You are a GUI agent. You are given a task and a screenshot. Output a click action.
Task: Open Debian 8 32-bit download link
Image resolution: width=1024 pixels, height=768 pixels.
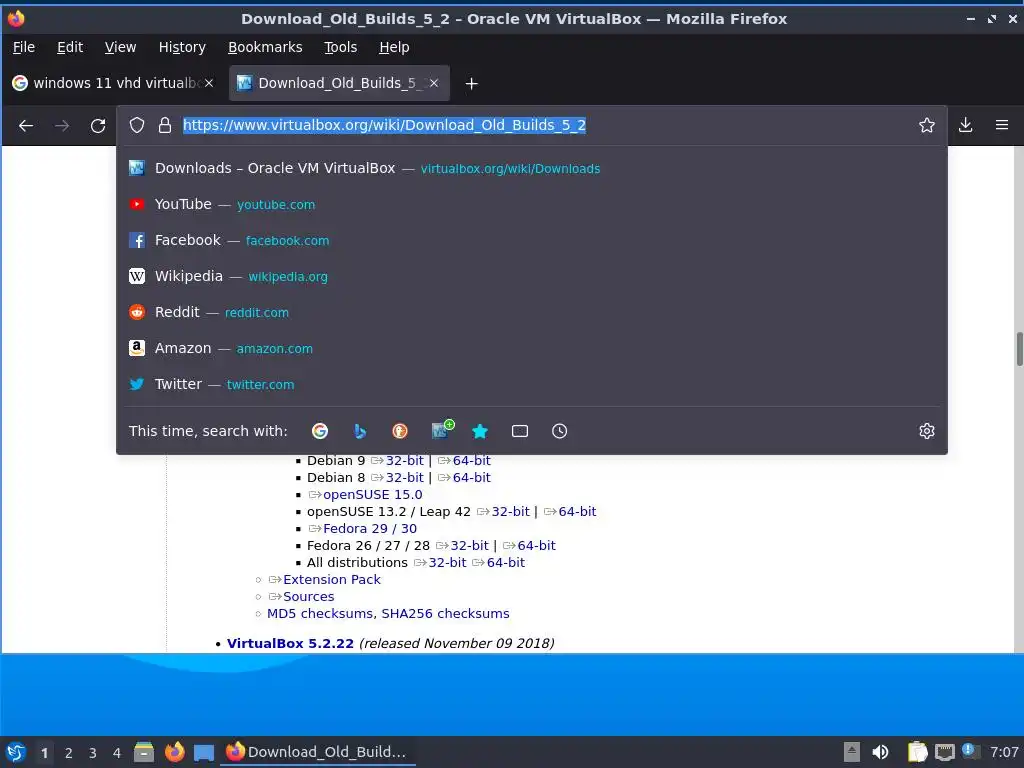click(404, 477)
